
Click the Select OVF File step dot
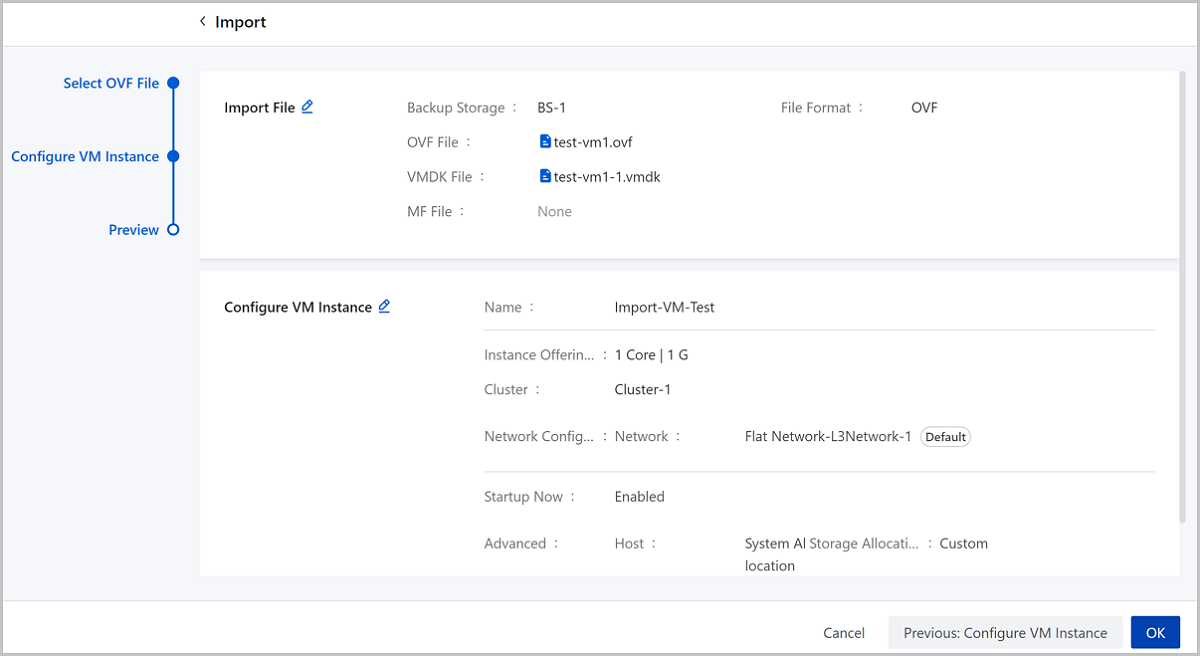173,83
